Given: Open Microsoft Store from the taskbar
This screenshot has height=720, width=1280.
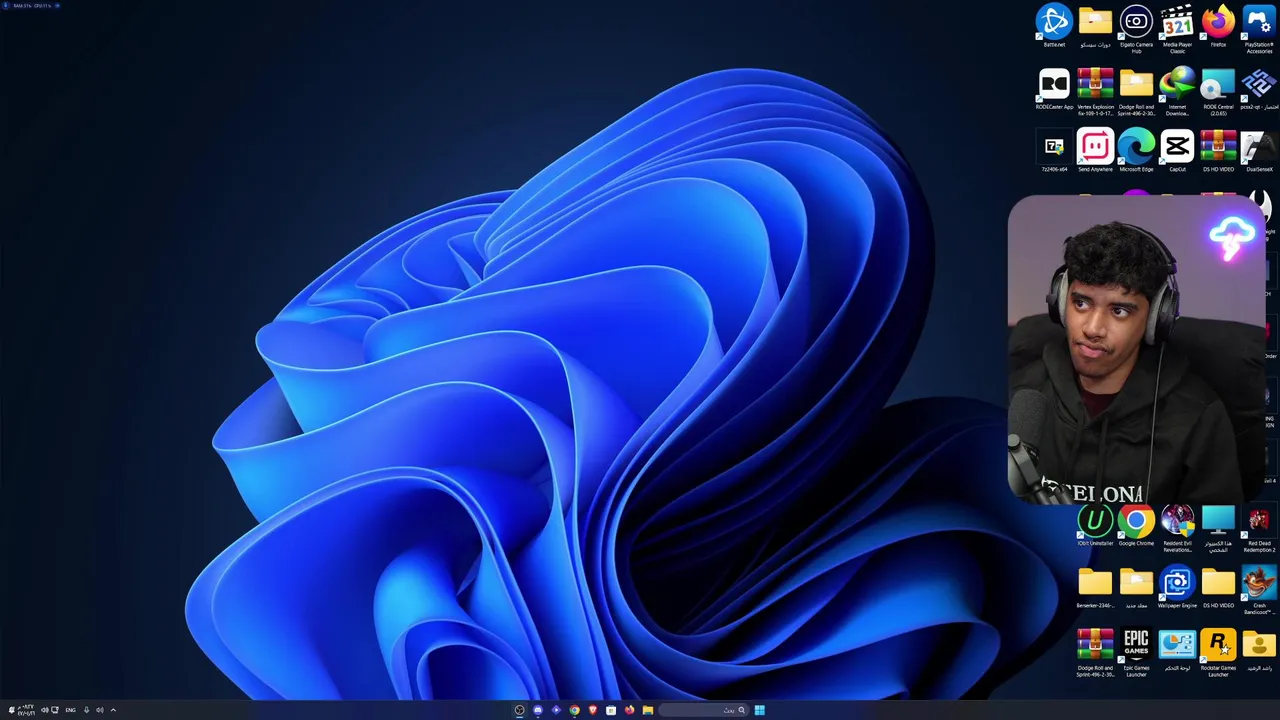Looking at the screenshot, I should 611,710.
